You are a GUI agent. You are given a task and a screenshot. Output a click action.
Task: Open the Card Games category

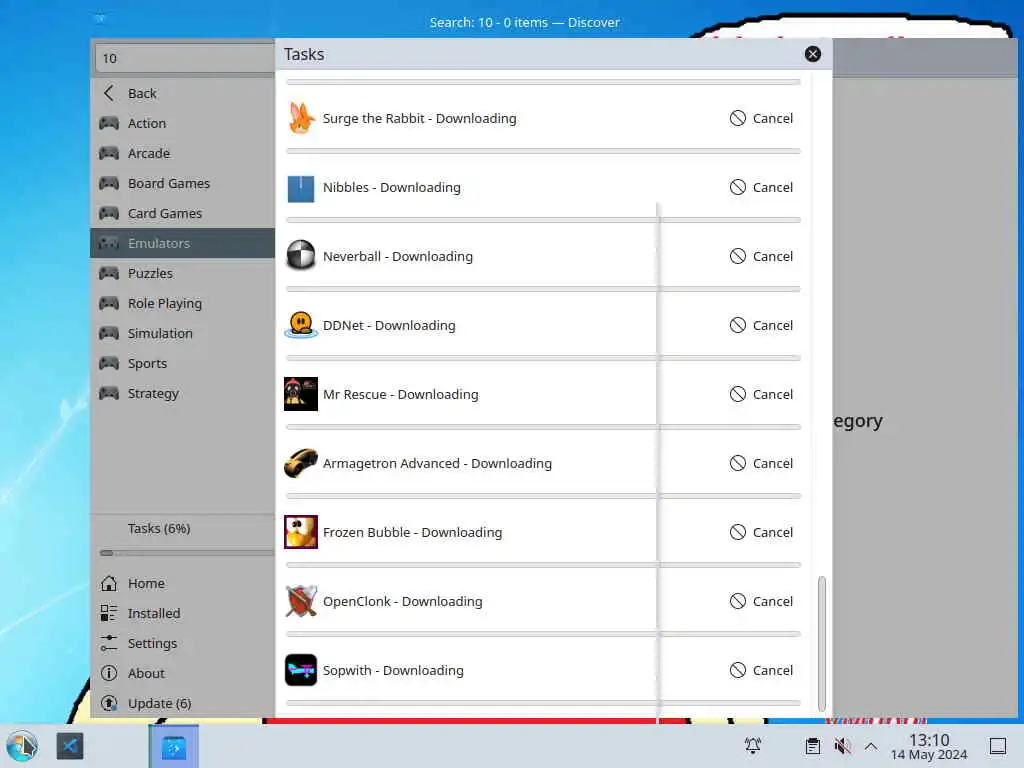pos(183,214)
